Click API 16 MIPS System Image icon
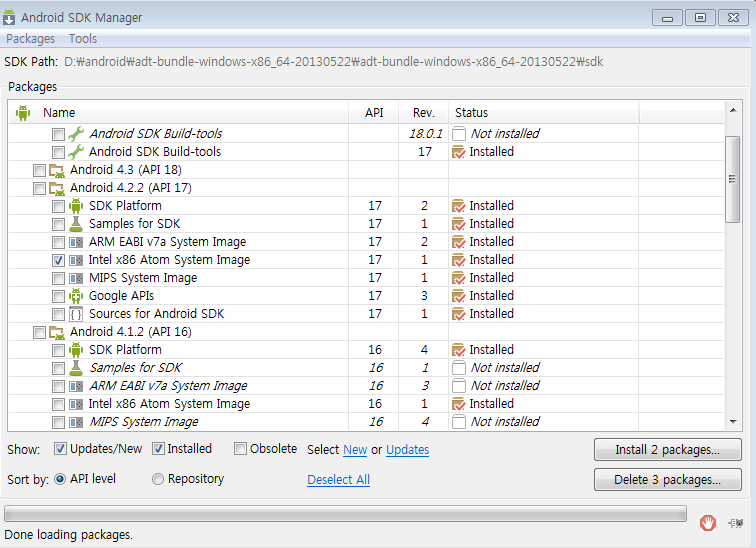 pos(76,422)
